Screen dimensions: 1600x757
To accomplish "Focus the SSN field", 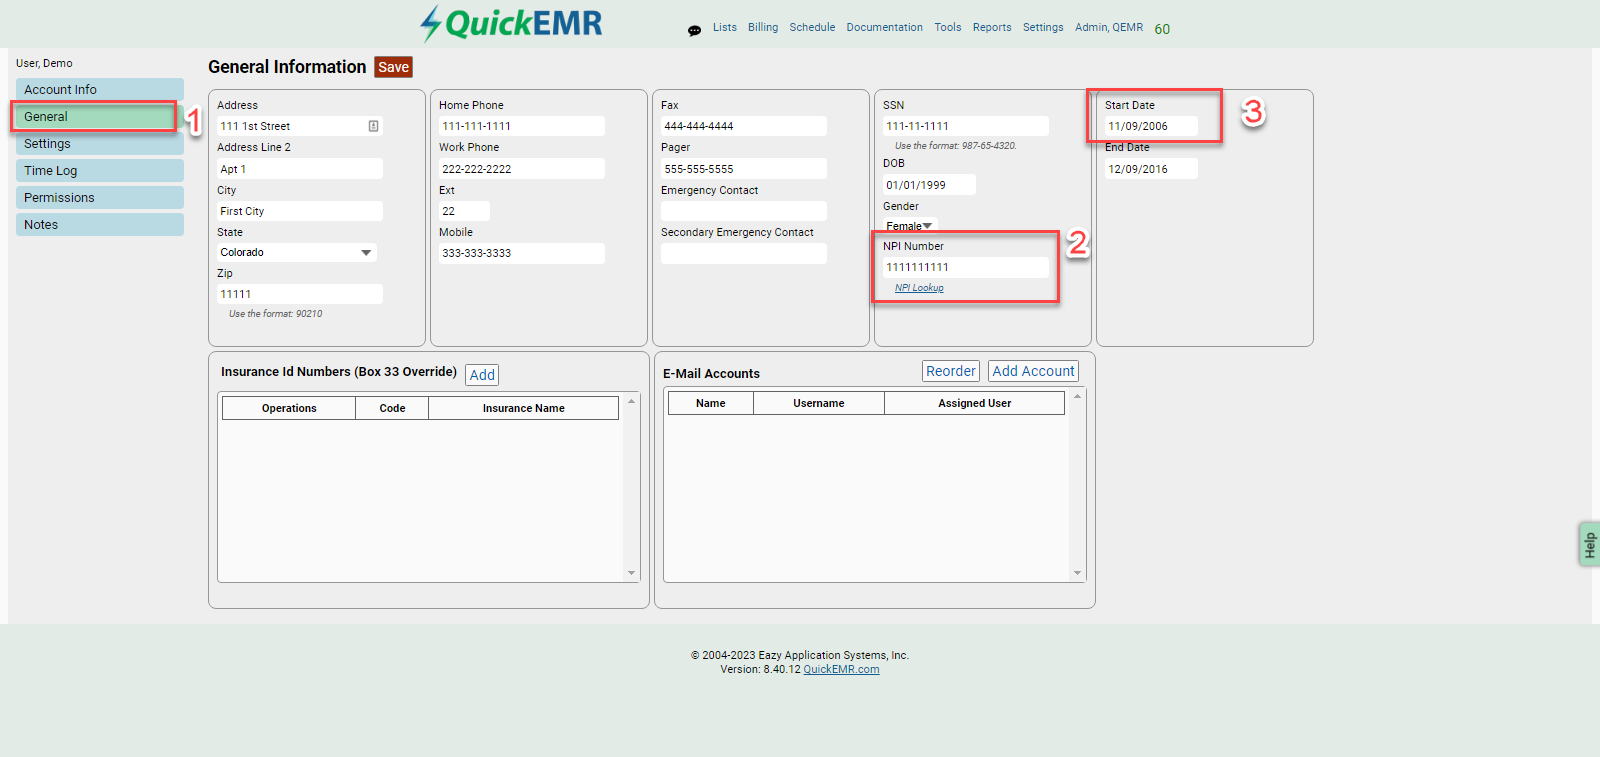I will pyautogui.click(x=966, y=126).
